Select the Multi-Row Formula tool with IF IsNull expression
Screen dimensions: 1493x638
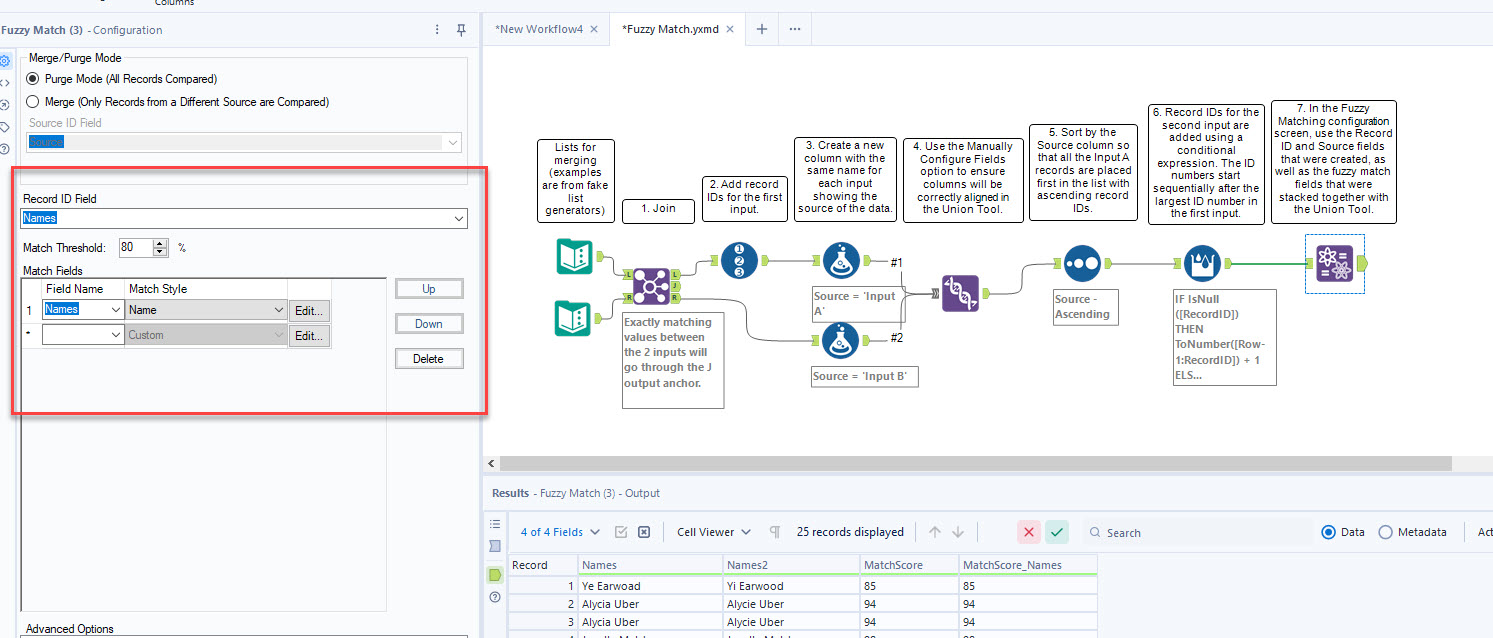click(1202, 263)
